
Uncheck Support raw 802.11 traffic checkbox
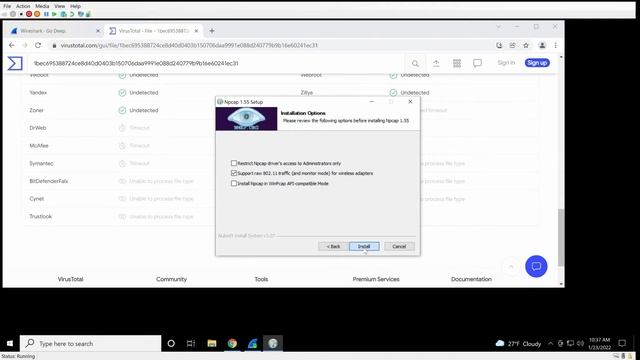tap(234, 173)
